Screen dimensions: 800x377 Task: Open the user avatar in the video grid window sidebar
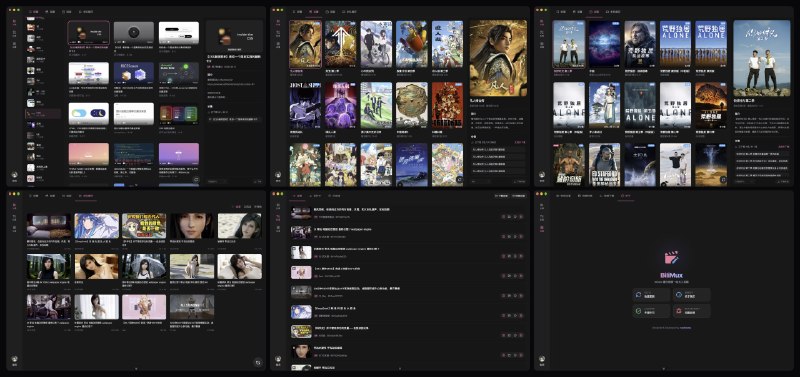coord(14,359)
